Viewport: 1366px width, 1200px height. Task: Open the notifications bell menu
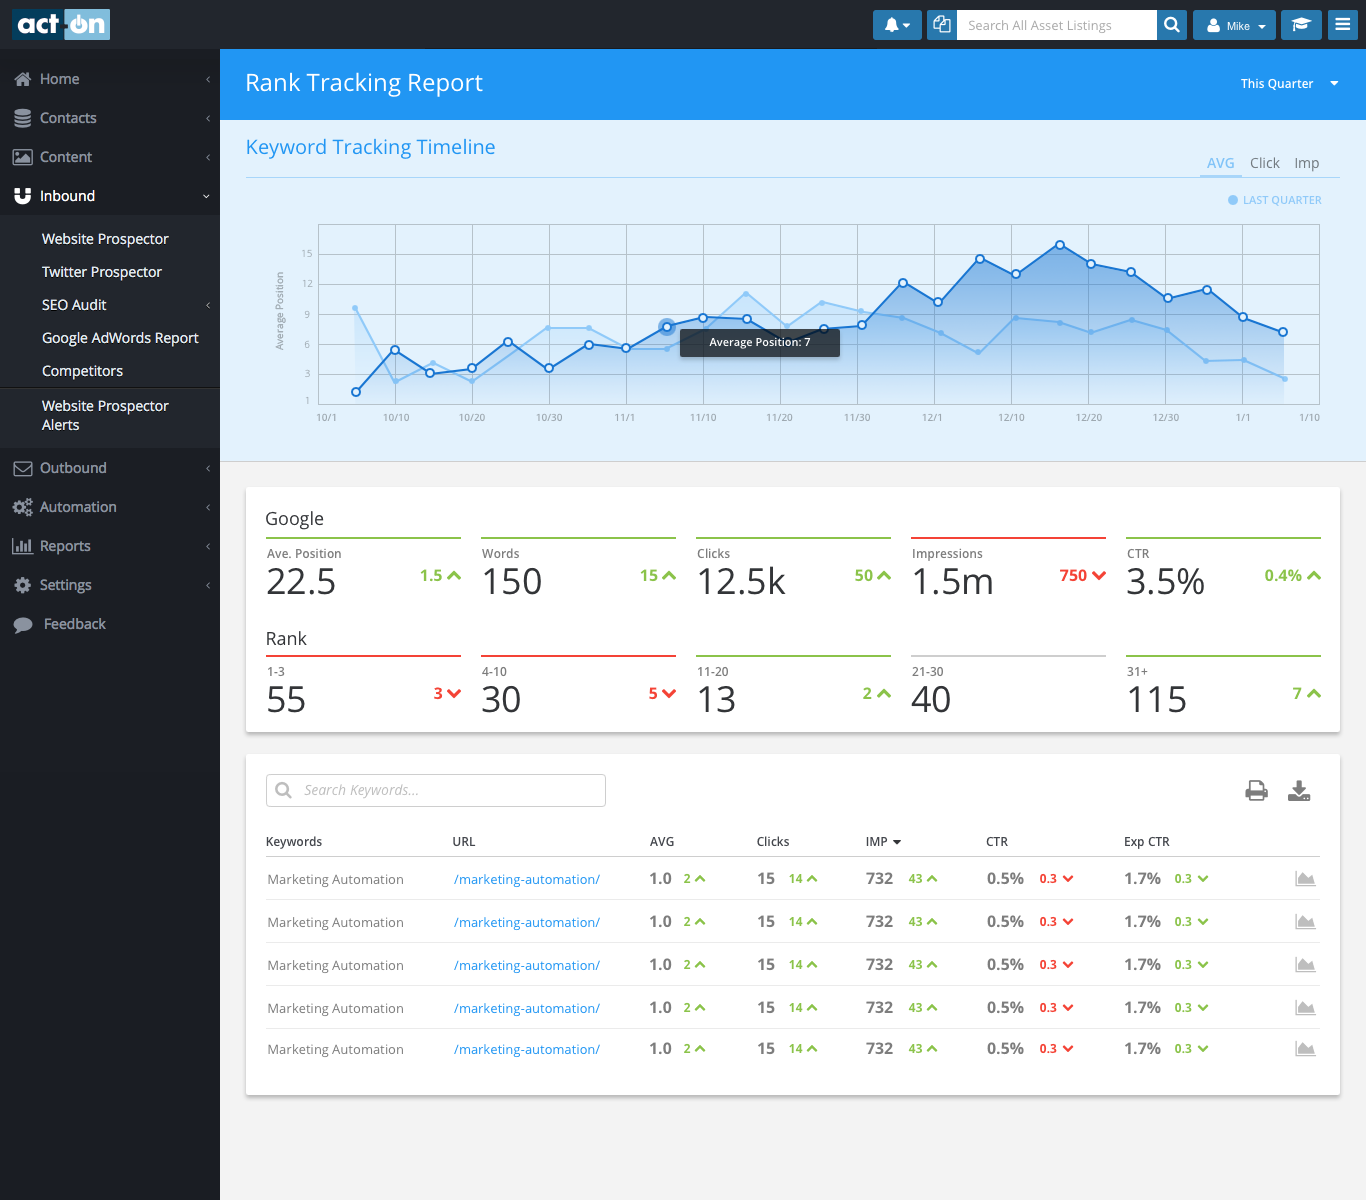(x=897, y=25)
